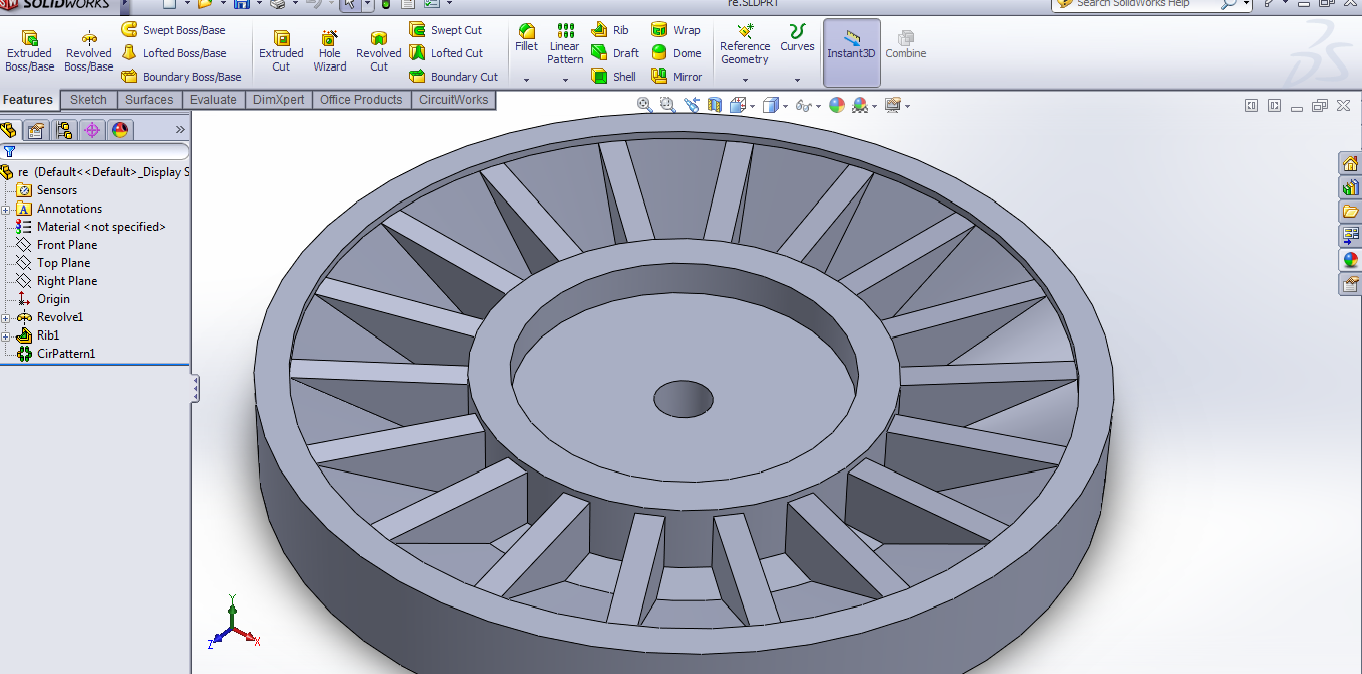The image size is (1362, 674).
Task: Switch to the Sketch tab
Action: 88,100
